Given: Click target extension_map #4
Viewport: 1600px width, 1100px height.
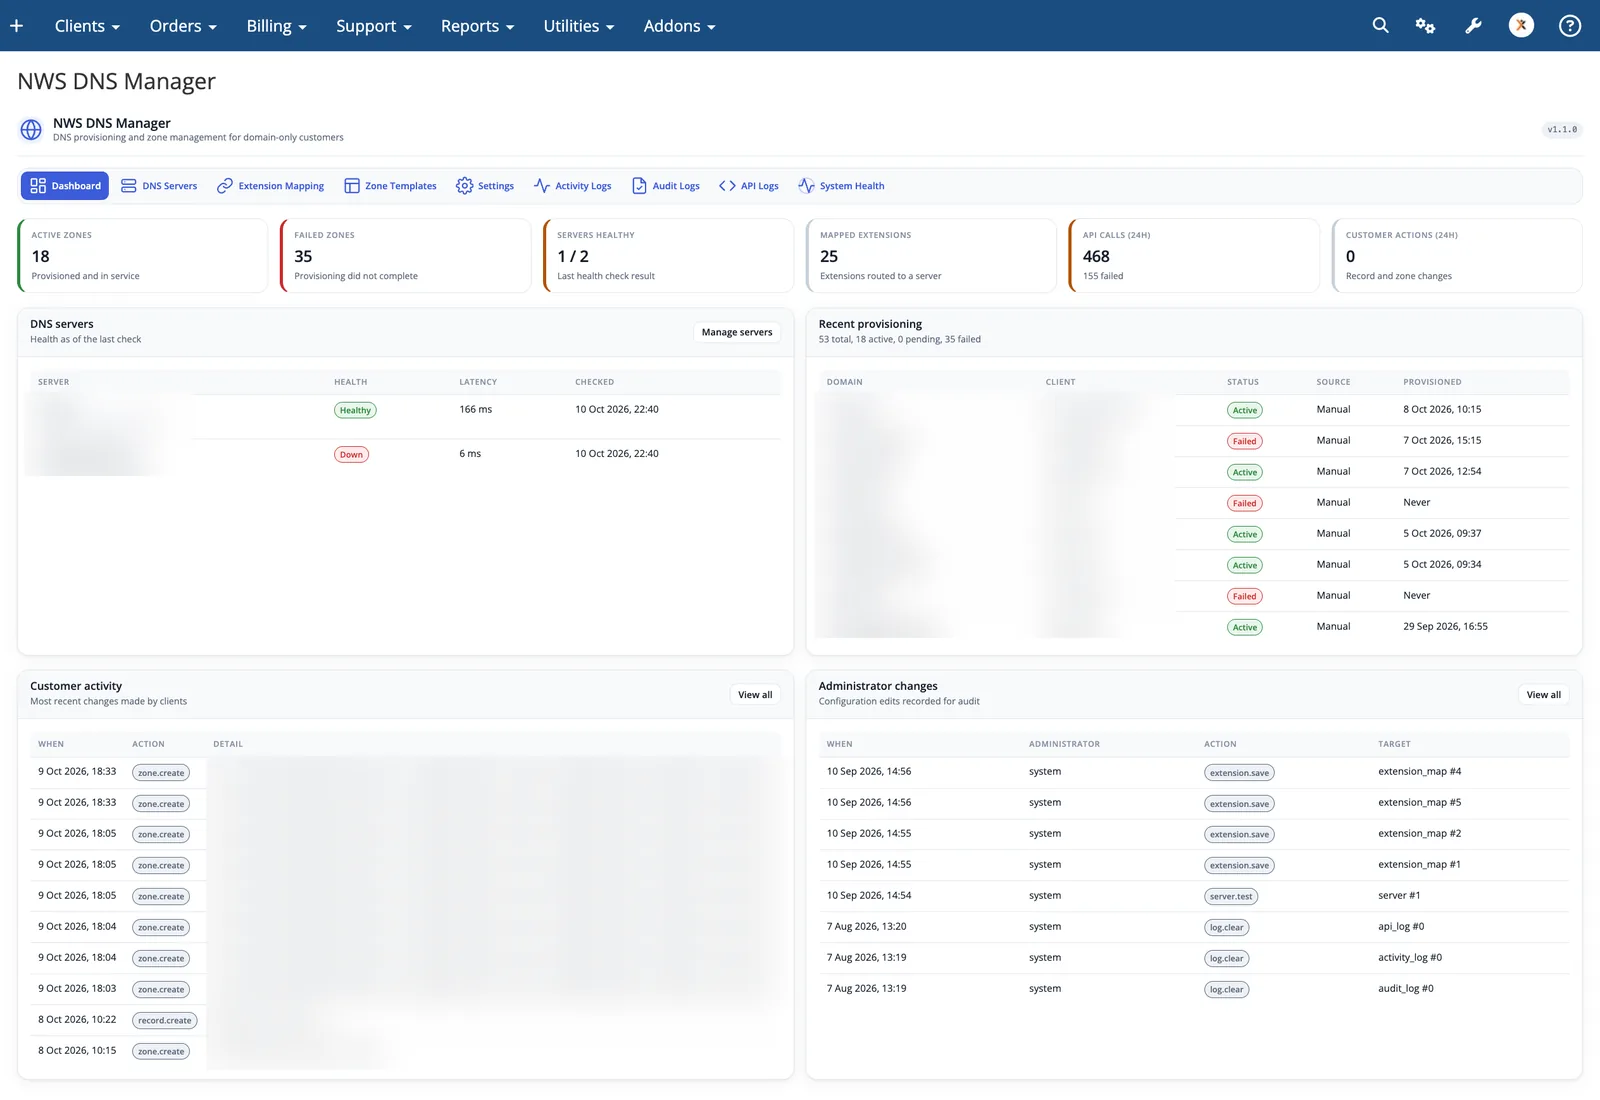Looking at the screenshot, I should (1419, 772).
